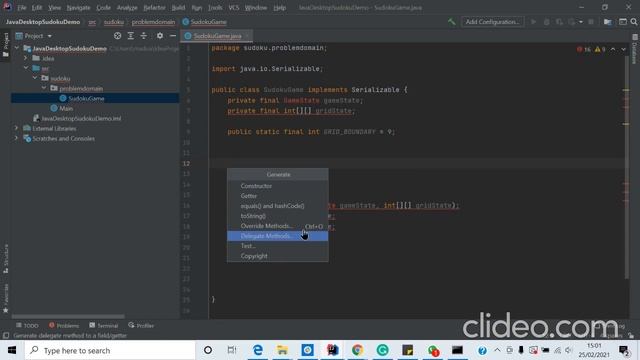Click the Stop square icon in toolbar
Image resolution: width=640 pixels, height=360 pixels.
pyautogui.click(x=591, y=22)
